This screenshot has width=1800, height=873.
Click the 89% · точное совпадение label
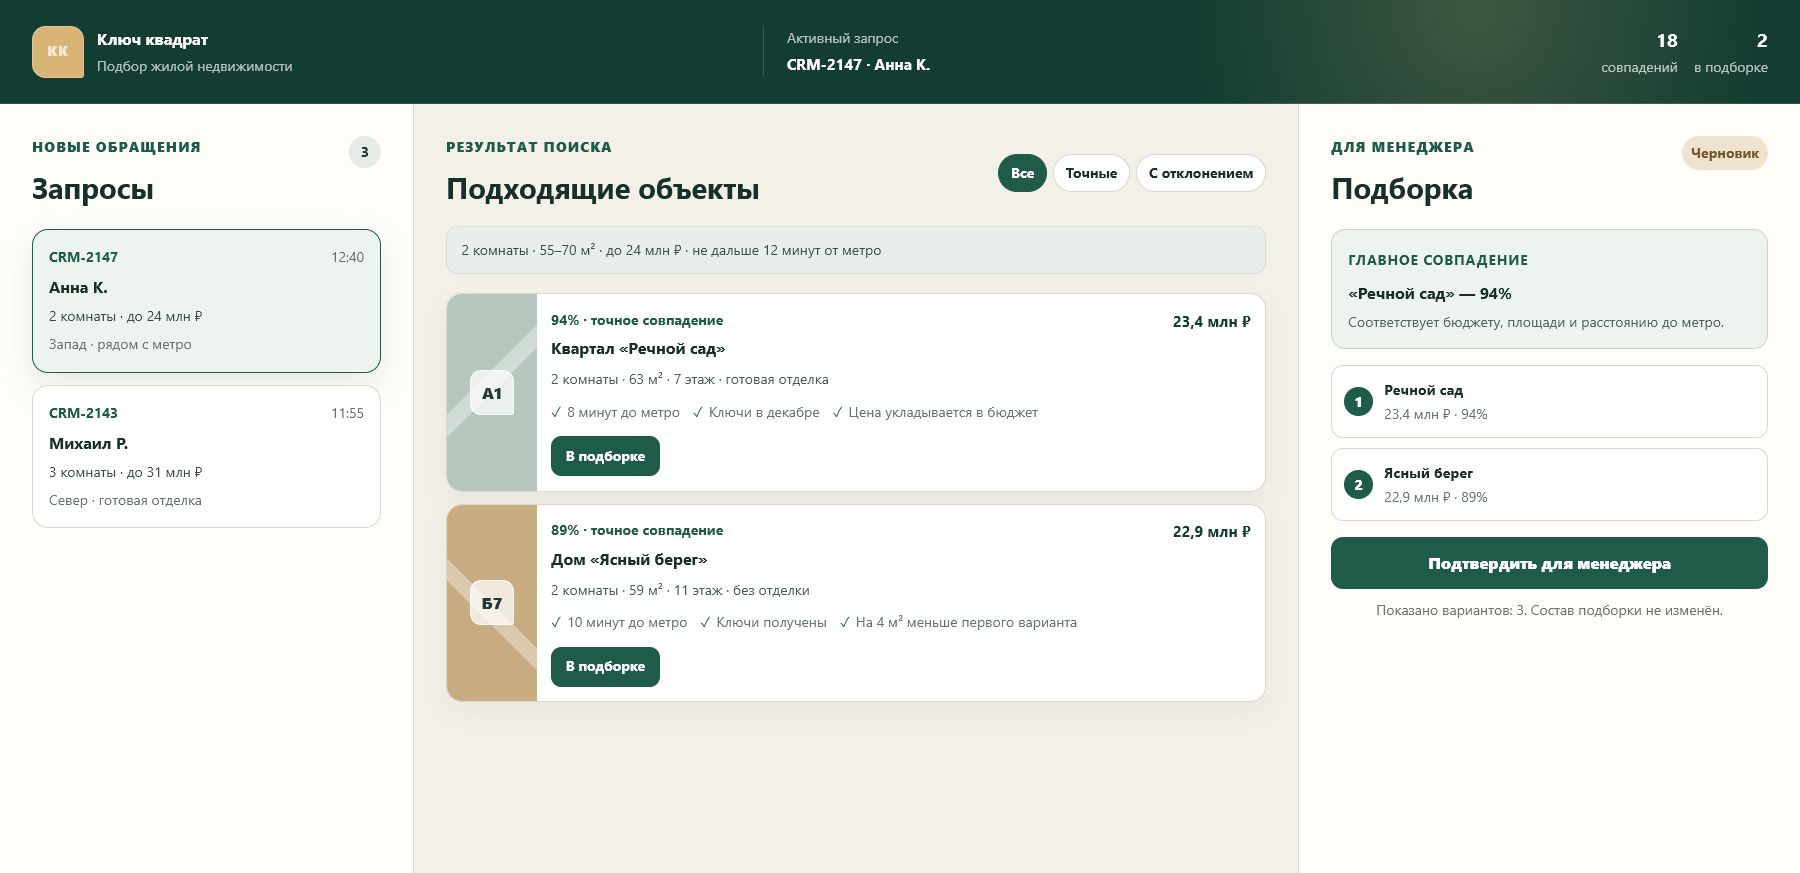[637, 530]
